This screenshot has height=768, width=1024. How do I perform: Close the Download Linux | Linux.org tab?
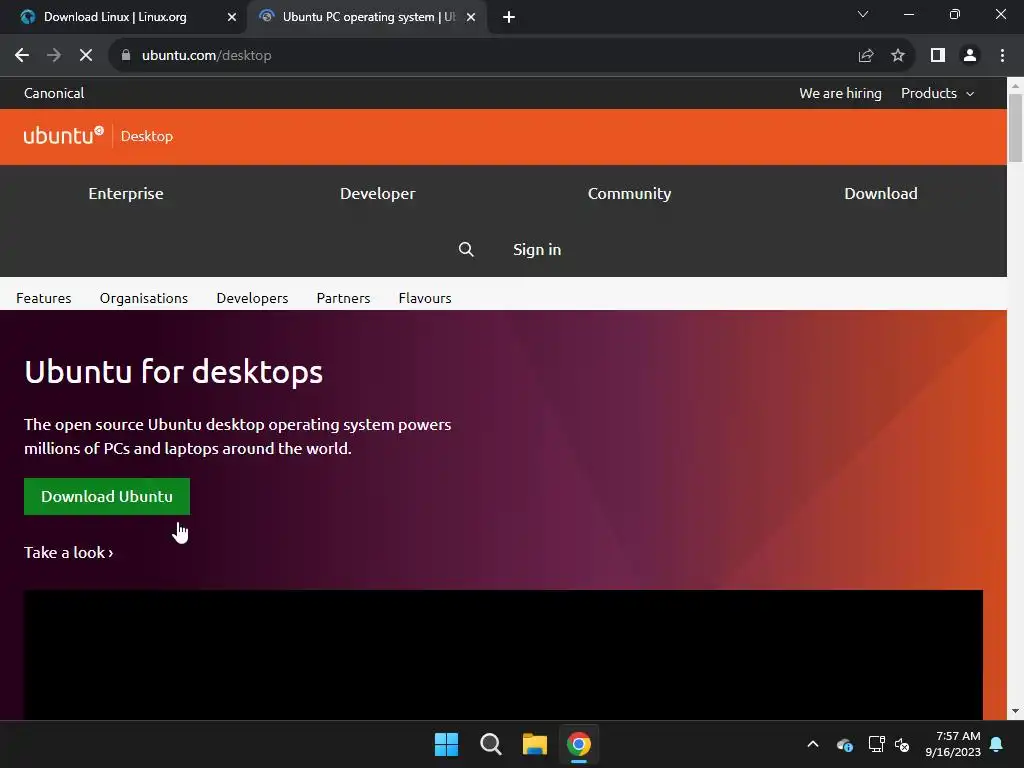(x=232, y=17)
